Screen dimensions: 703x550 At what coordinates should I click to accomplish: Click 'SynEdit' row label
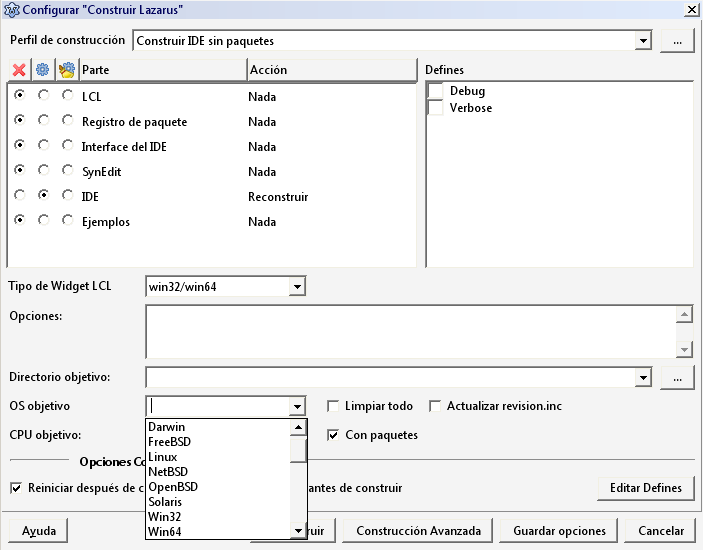(101, 172)
